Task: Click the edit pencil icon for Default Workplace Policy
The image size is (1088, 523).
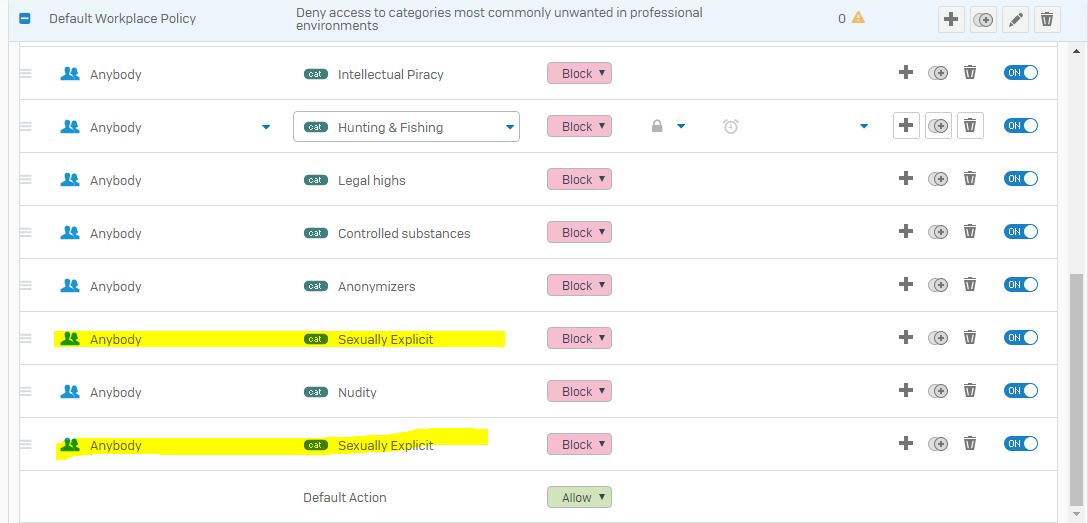Action: 1015,19
